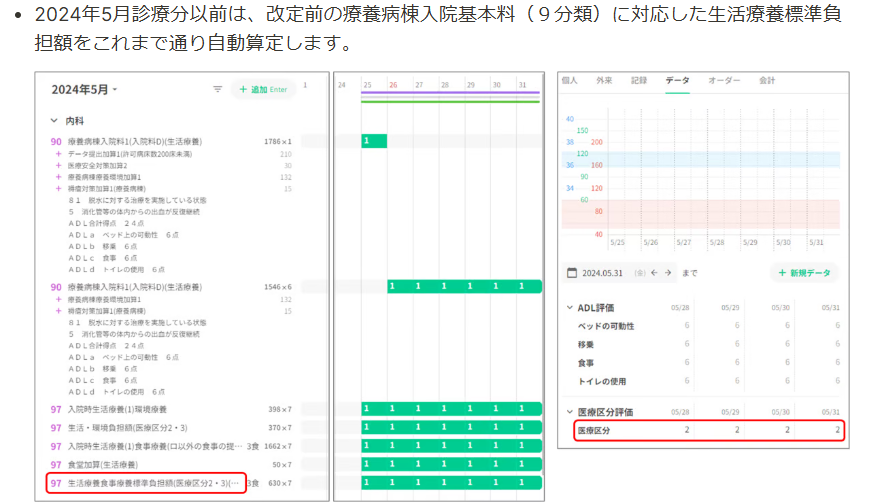Click the calendar icon beside 2024.05.31
Screen dimensions: 872x503
click(x=572, y=273)
